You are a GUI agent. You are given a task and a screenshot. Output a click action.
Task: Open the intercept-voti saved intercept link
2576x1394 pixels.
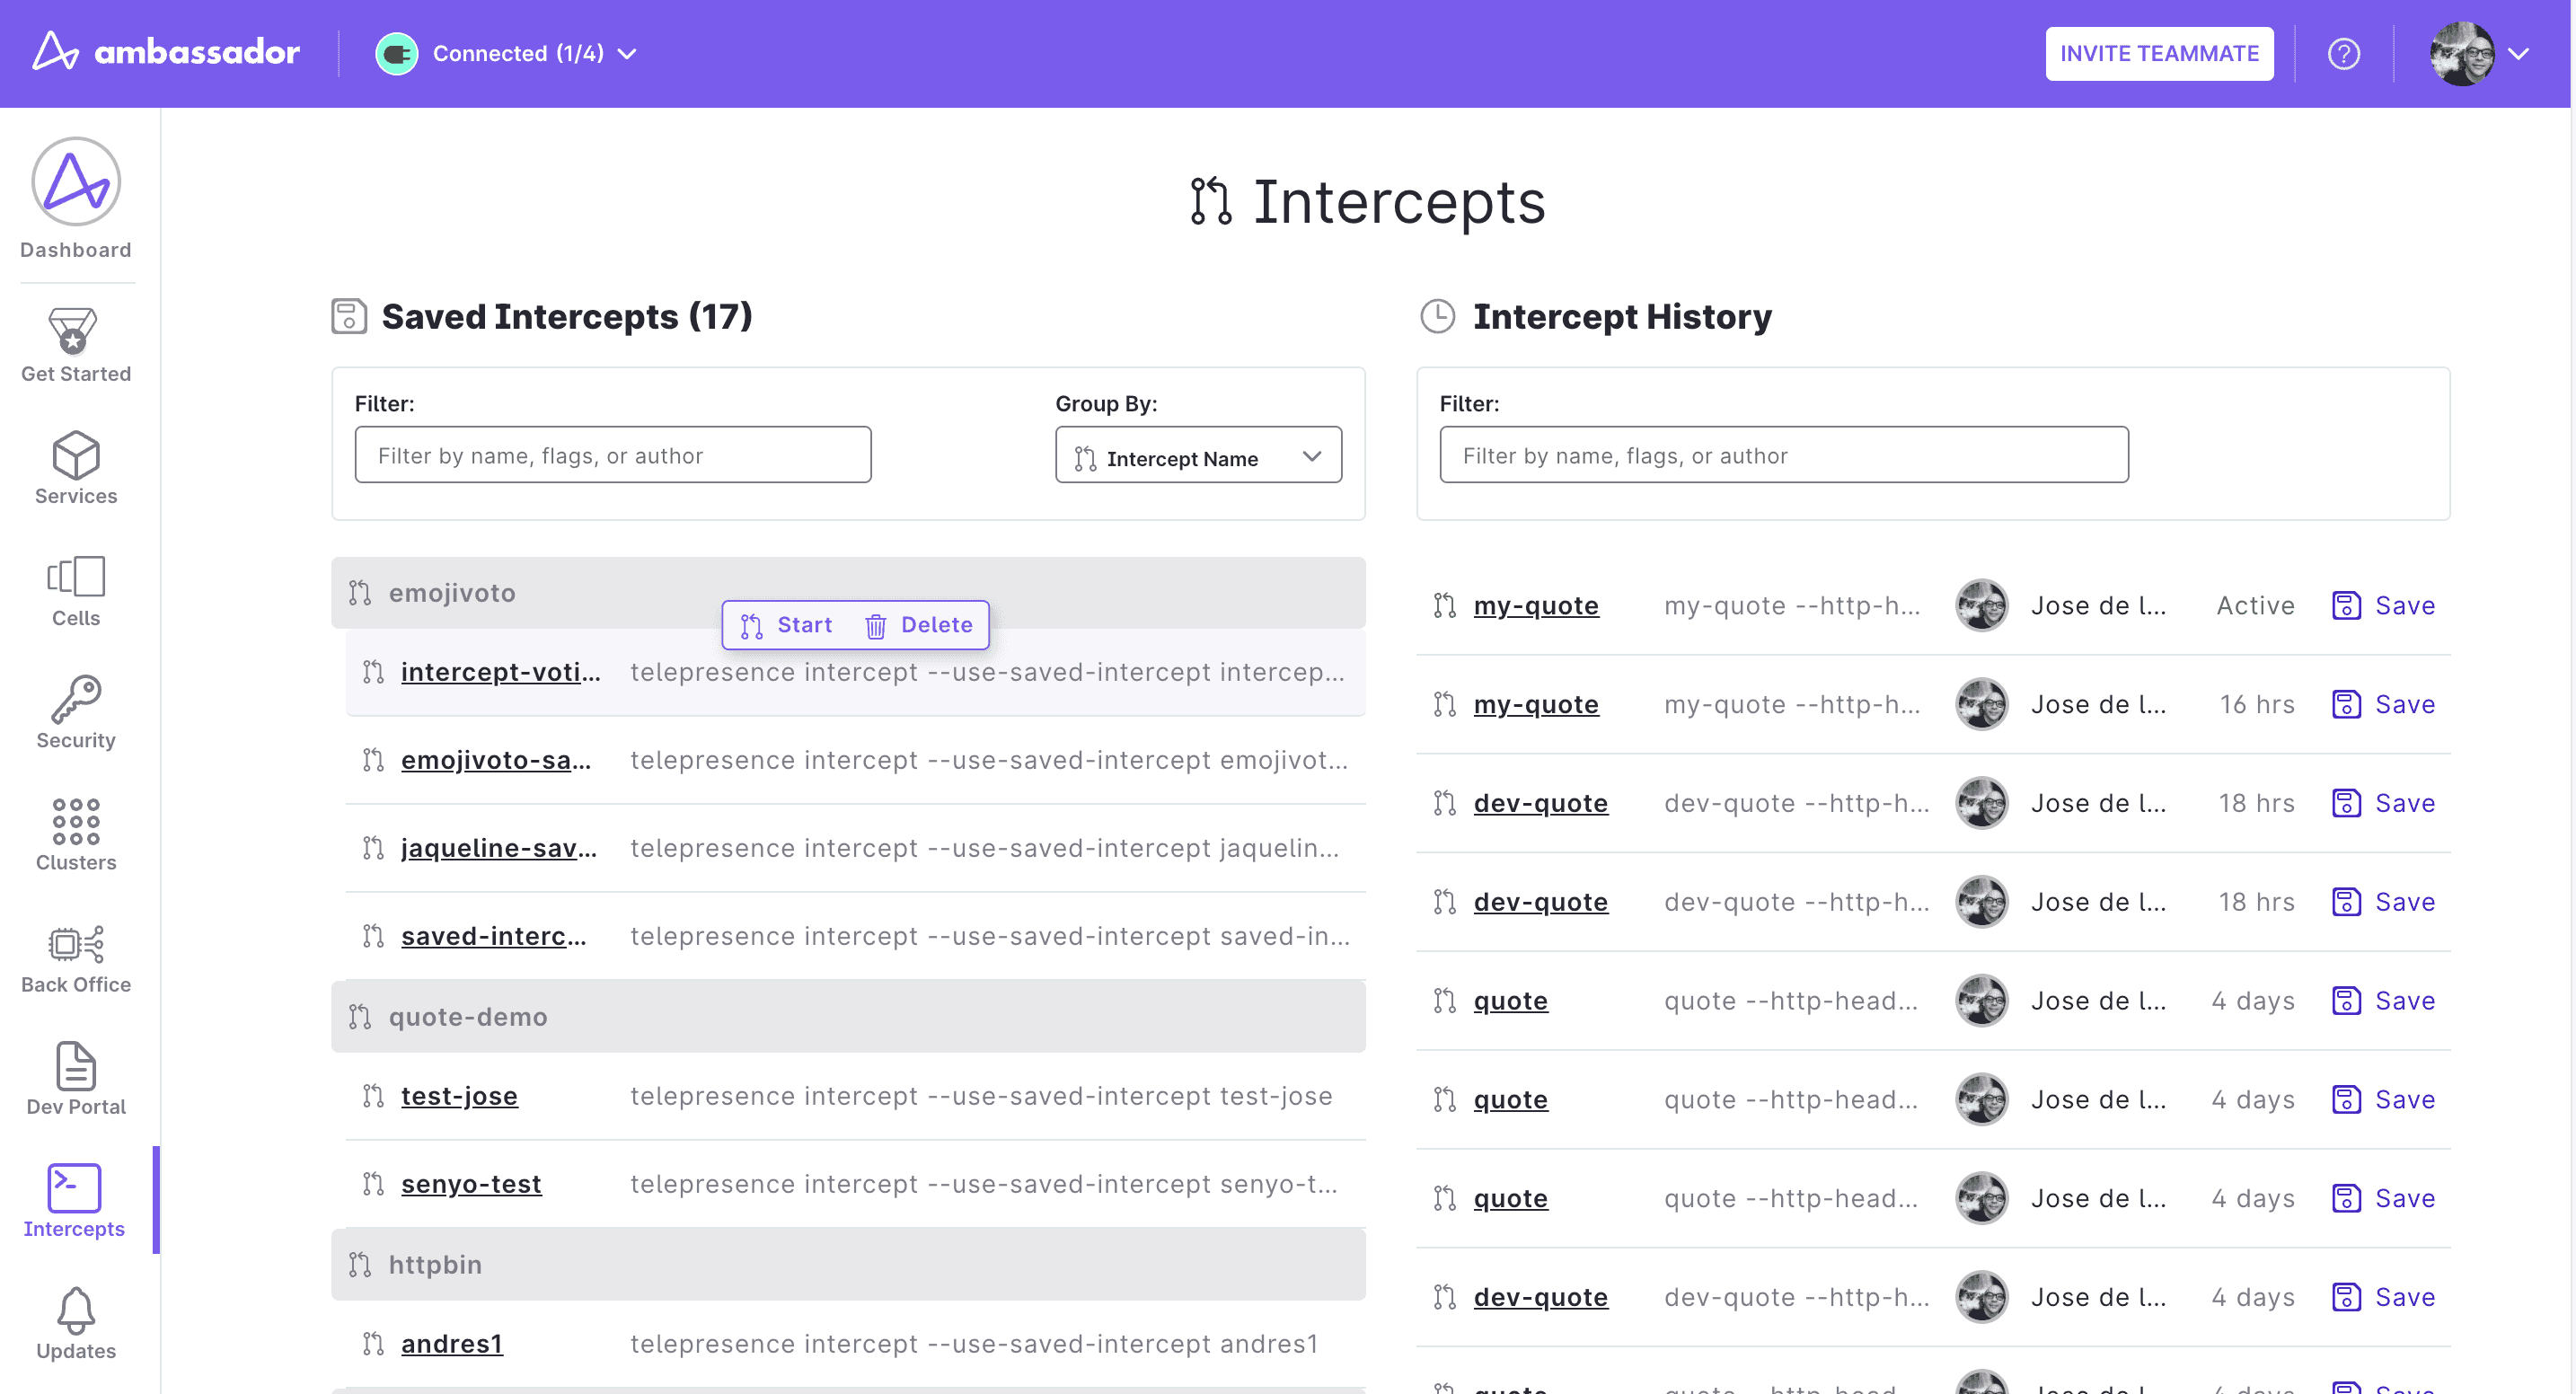click(501, 672)
